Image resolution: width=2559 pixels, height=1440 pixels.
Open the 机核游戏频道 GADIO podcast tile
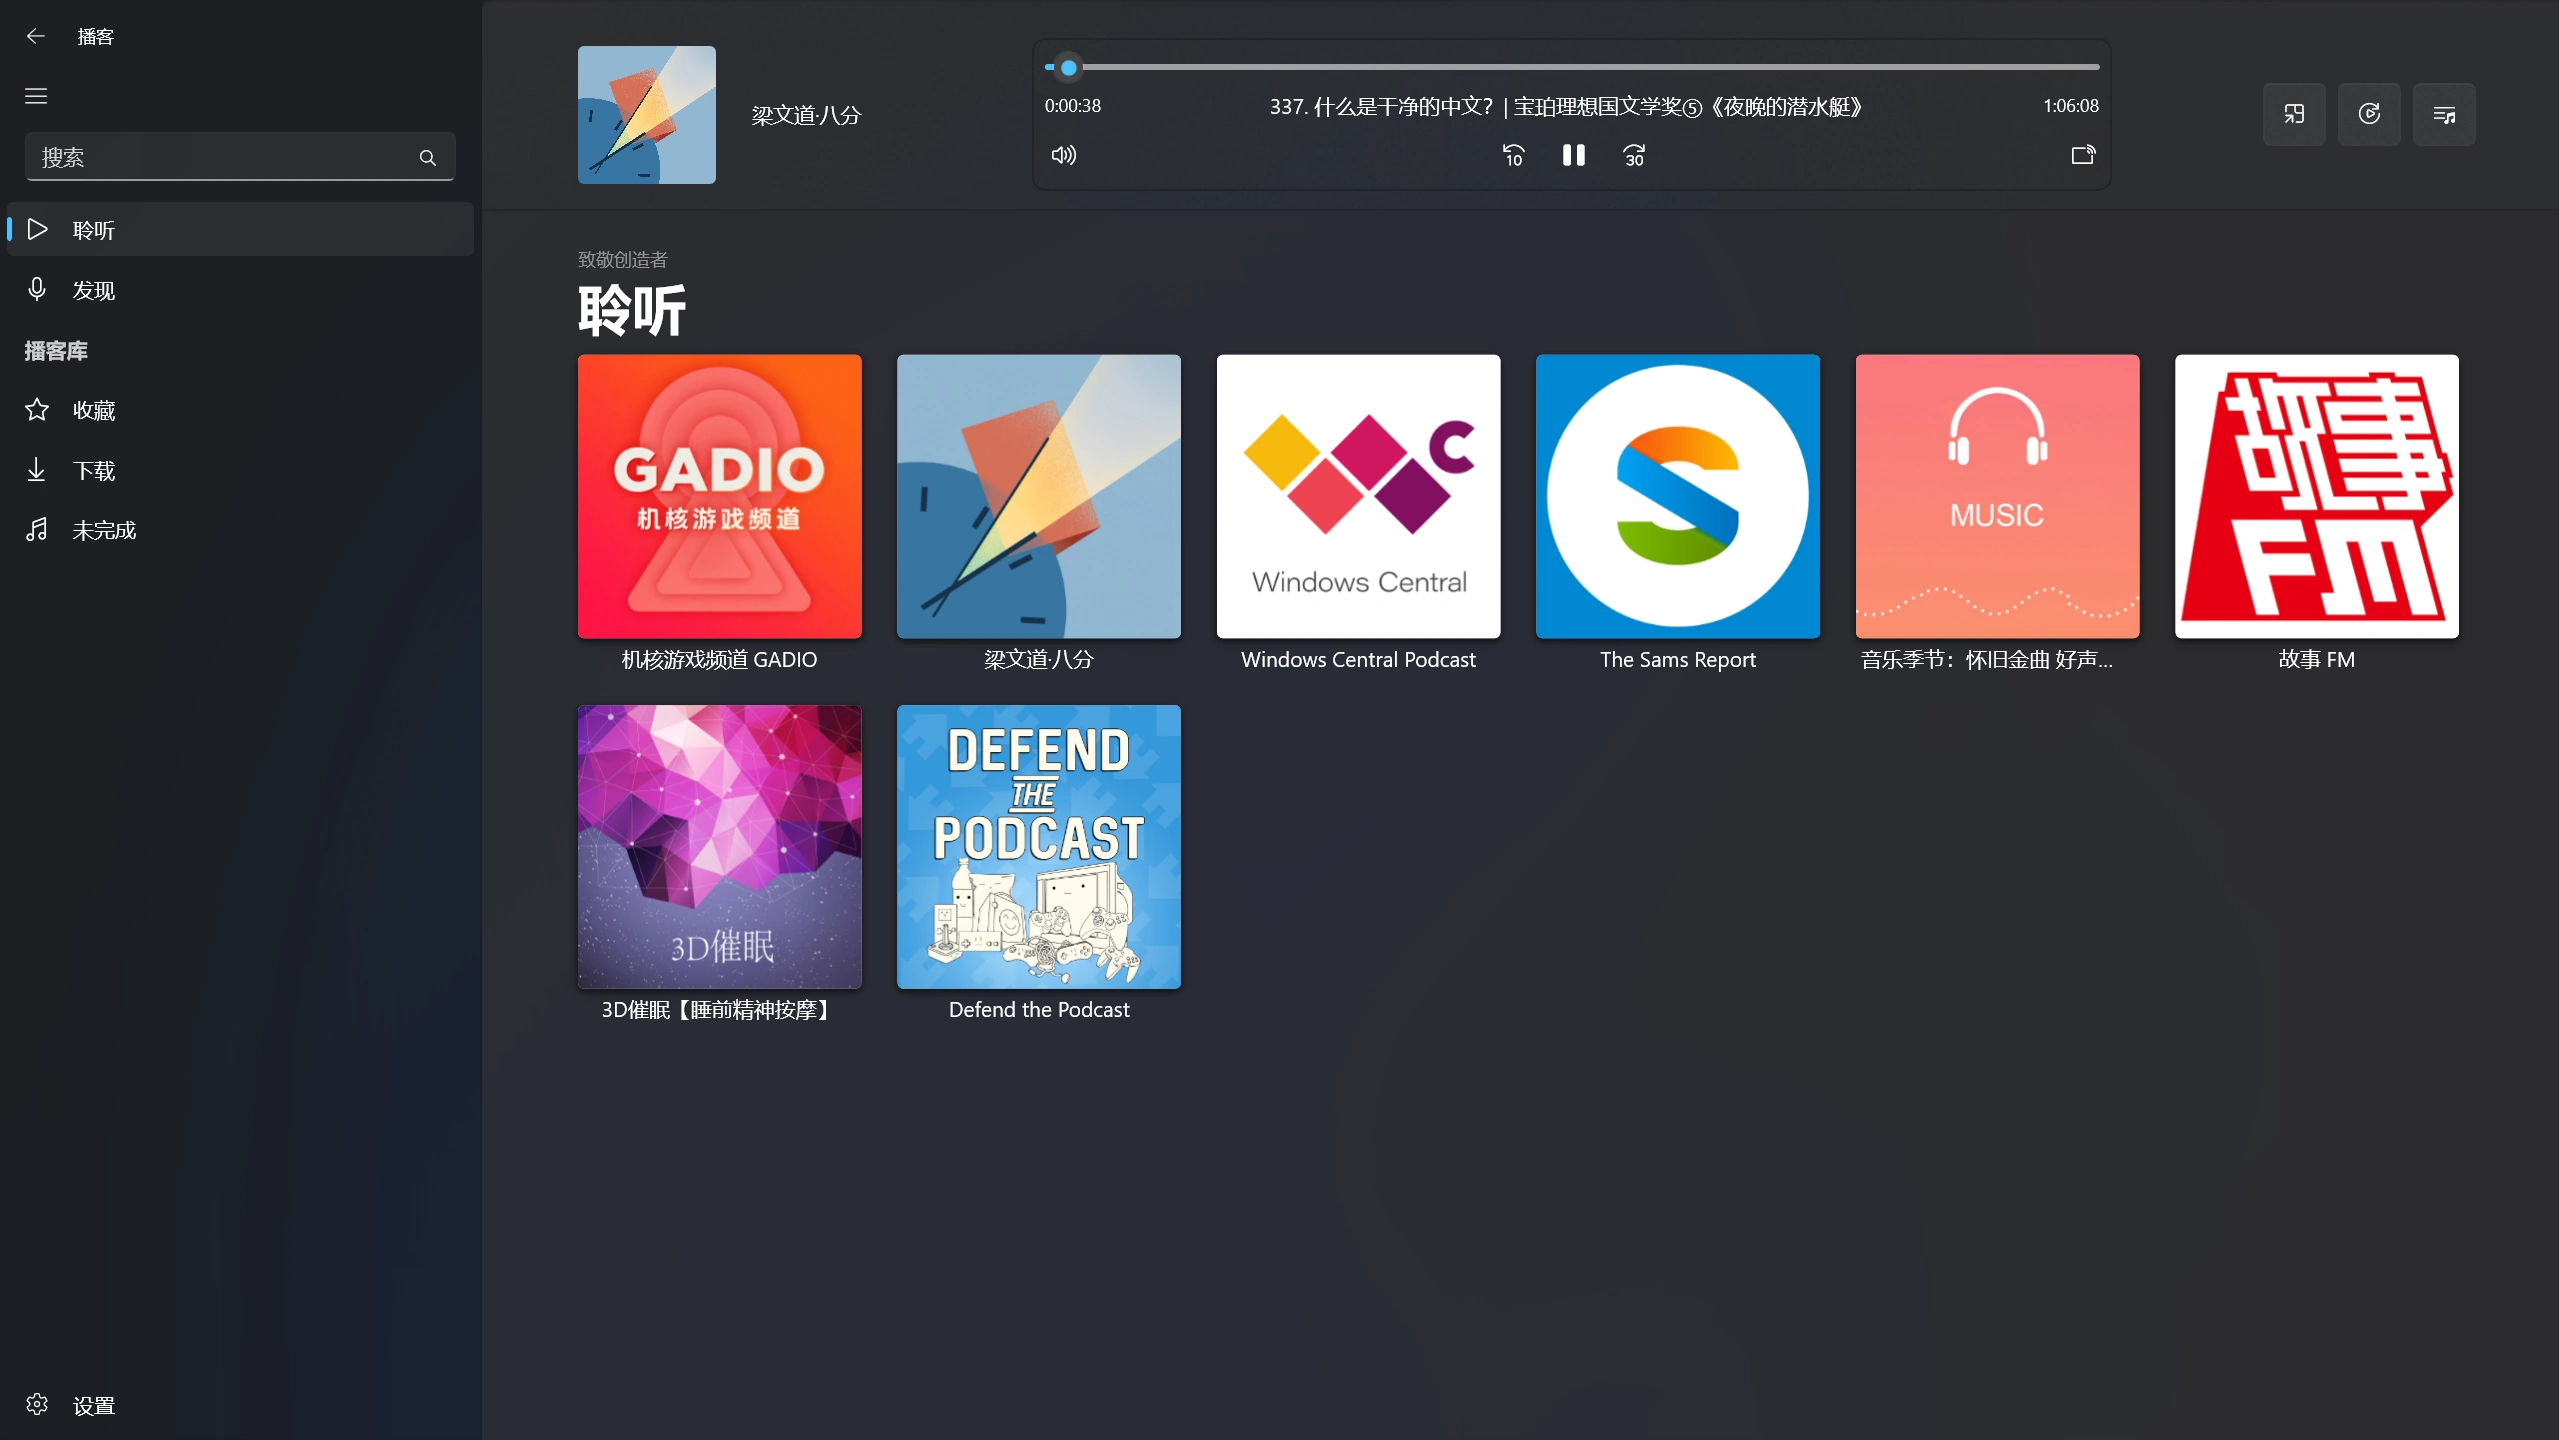coord(720,514)
